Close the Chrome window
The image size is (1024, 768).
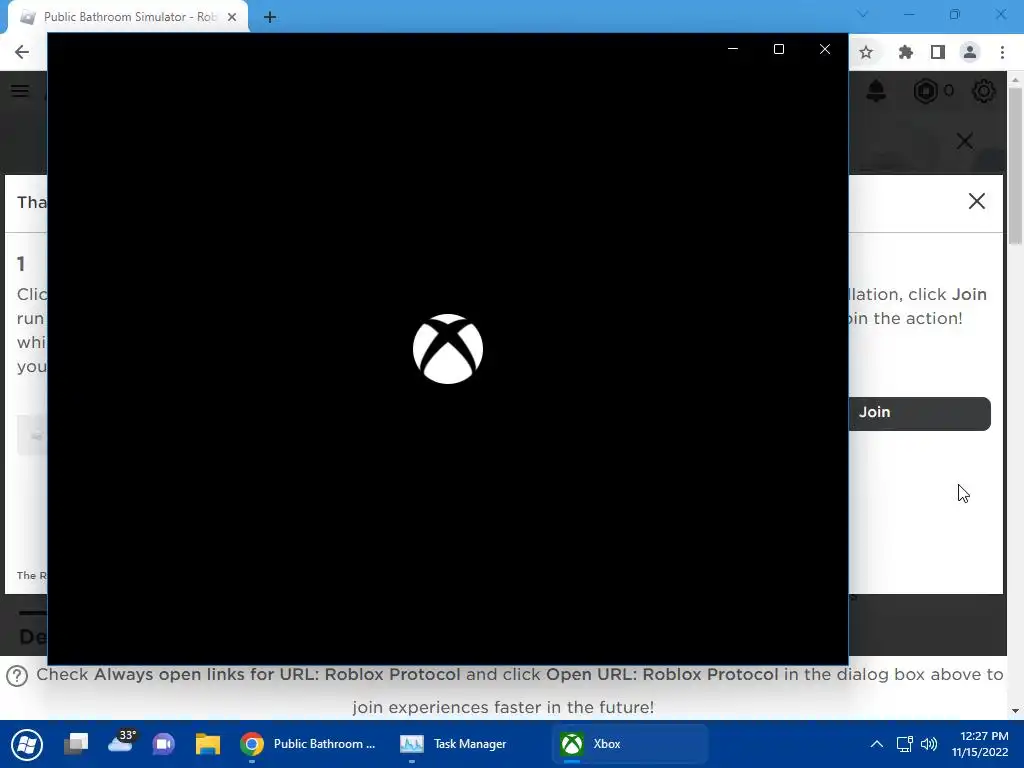[1001, 14]
